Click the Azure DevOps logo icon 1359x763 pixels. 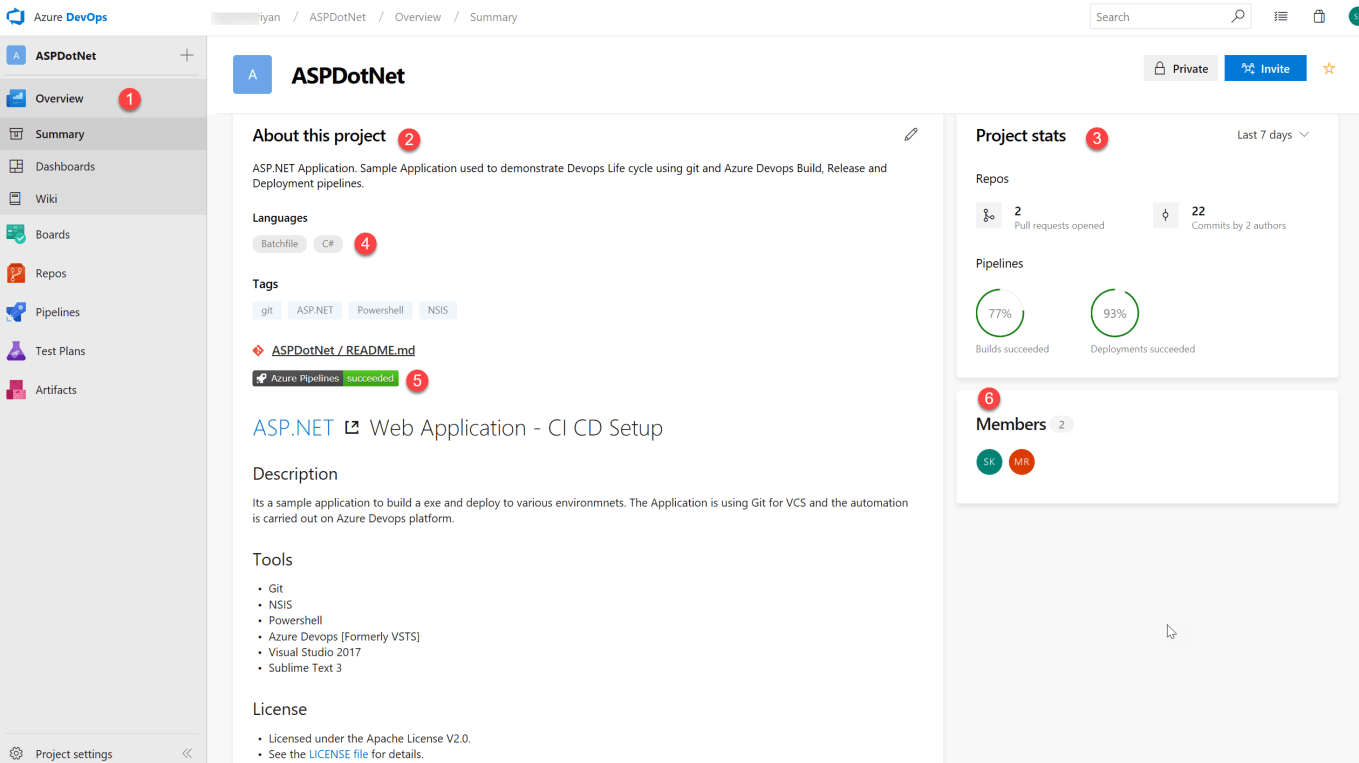15,17
